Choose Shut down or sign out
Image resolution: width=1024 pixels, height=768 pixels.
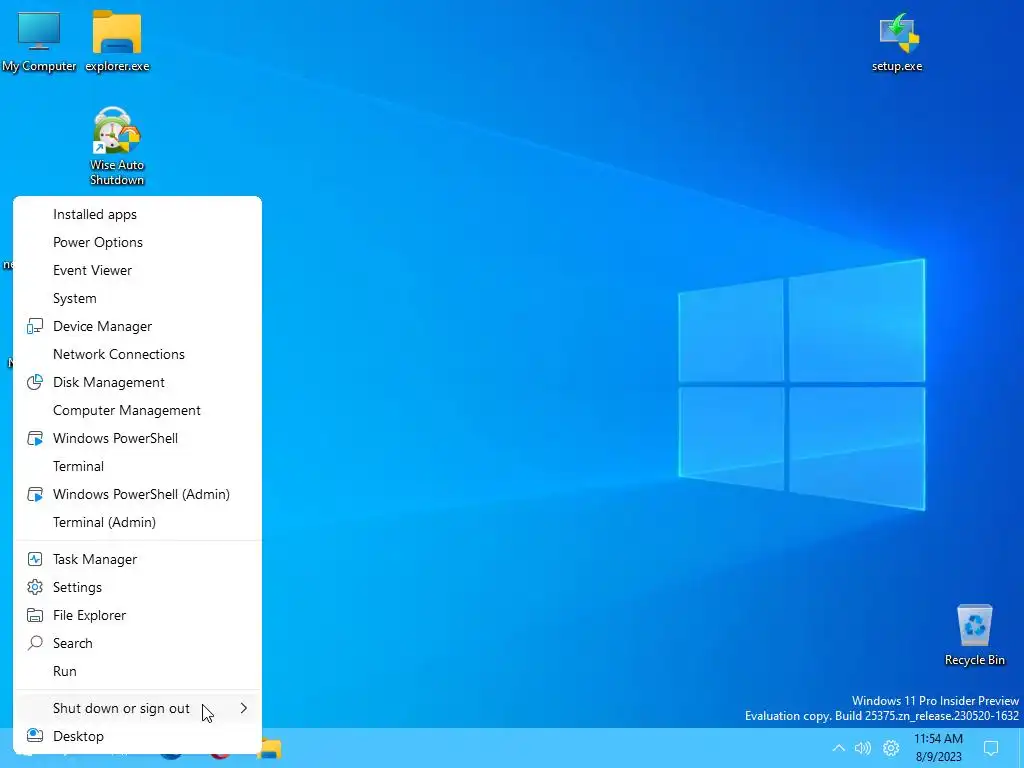(137, 708)
